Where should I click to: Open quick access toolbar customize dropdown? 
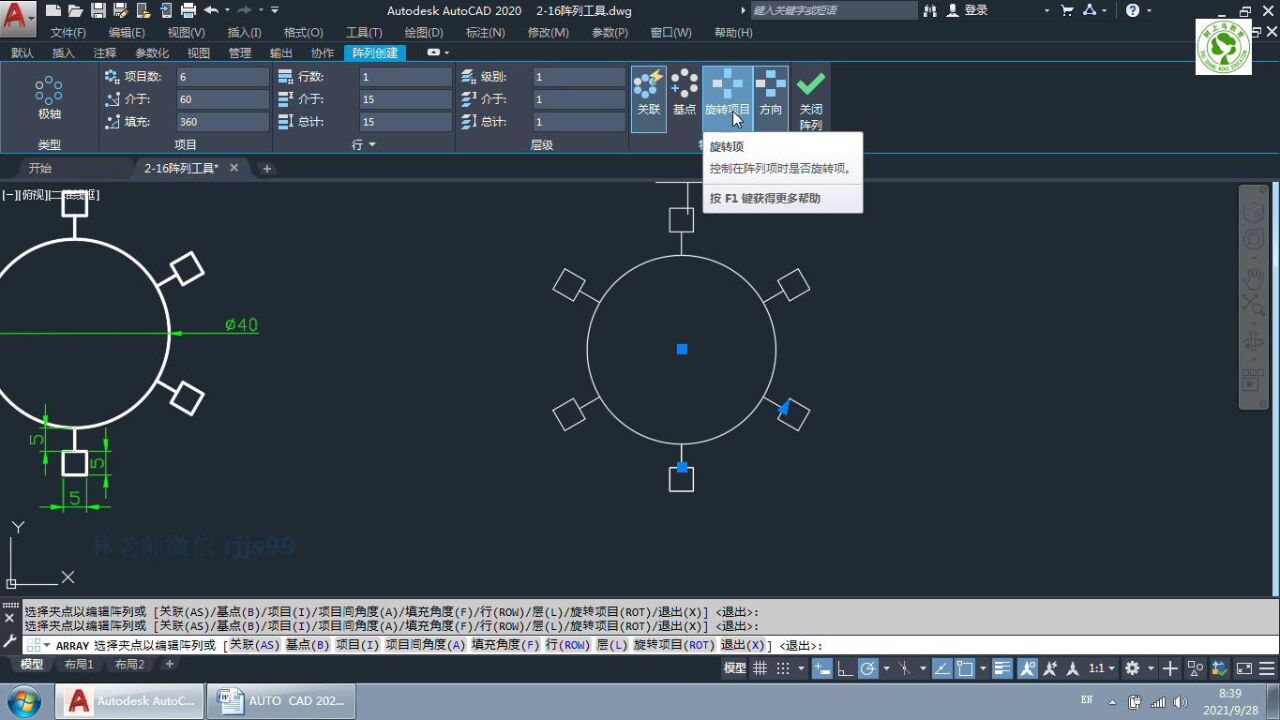click(x=275, y=10)
